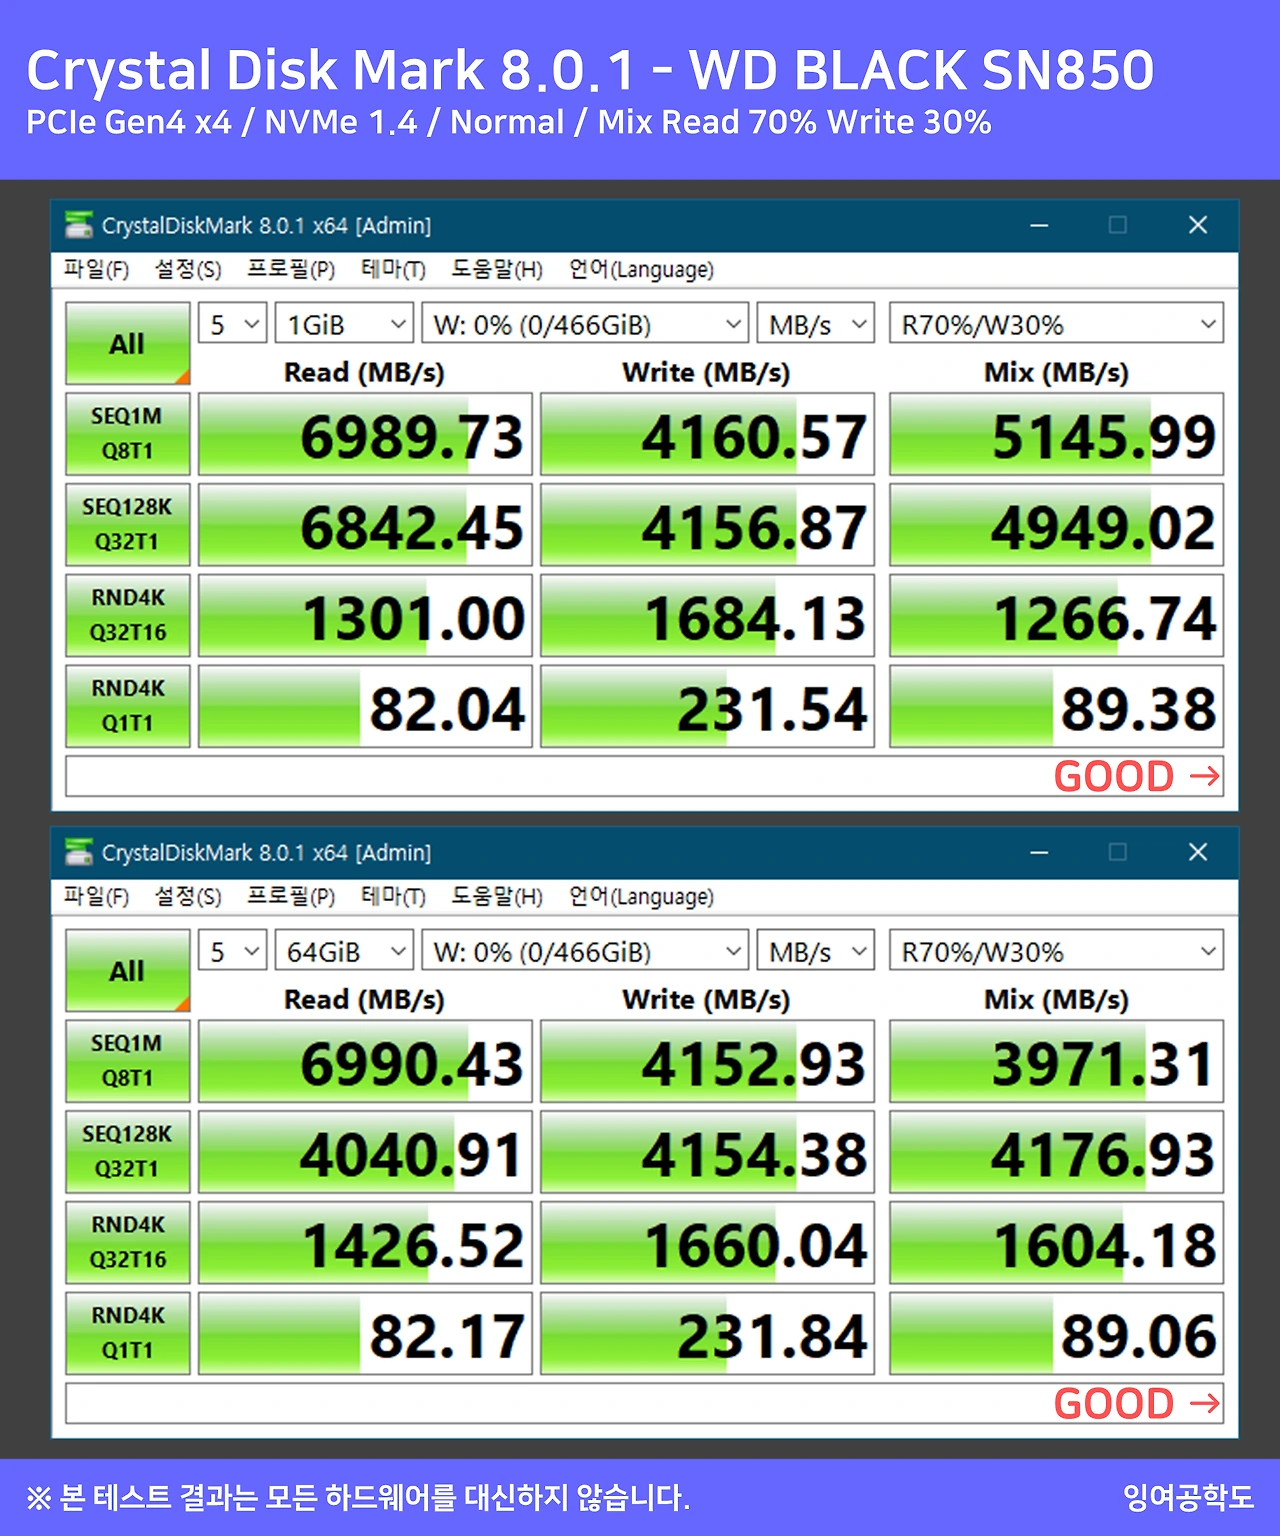Image resolution: width=1280 pixels, height=1536 pixels.
Task: Open the test count dropdown showing 5
Action: pos(231,323)
